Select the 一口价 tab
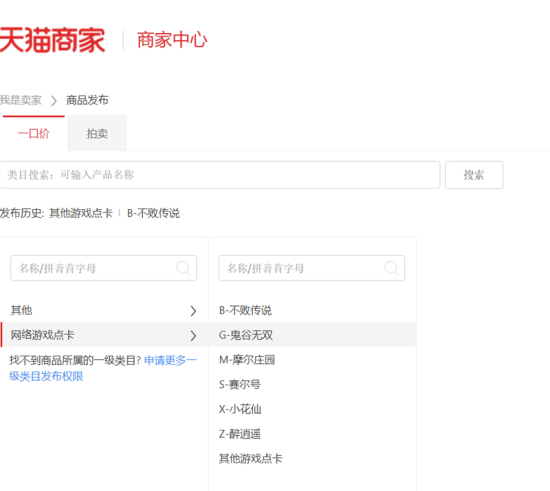550x491 pixels. 34,133
